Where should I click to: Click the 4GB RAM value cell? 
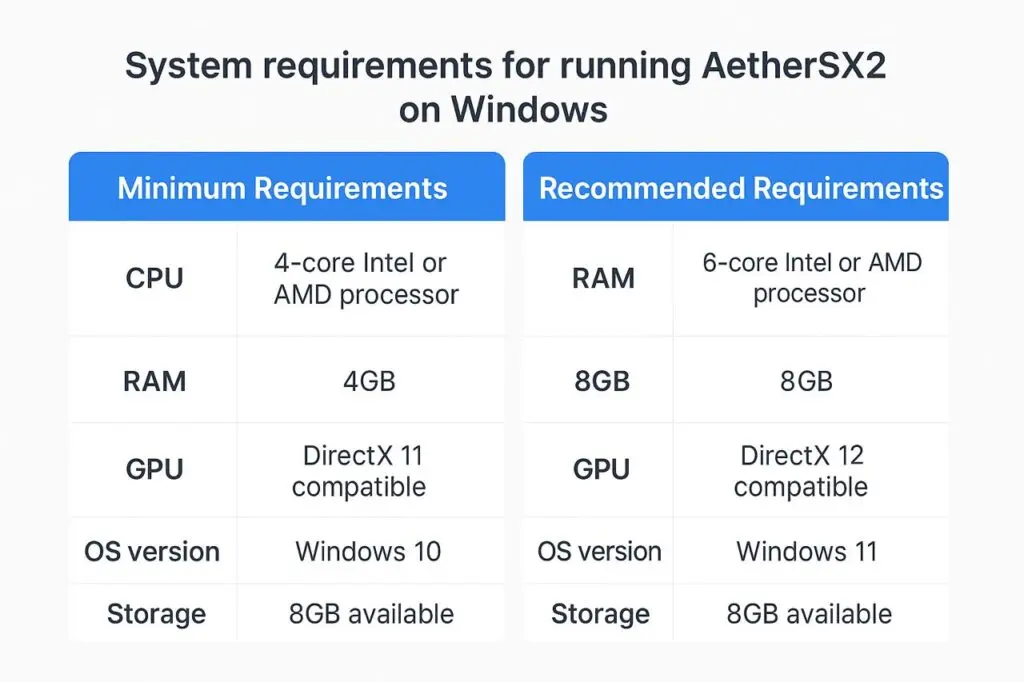coord(369,381)
